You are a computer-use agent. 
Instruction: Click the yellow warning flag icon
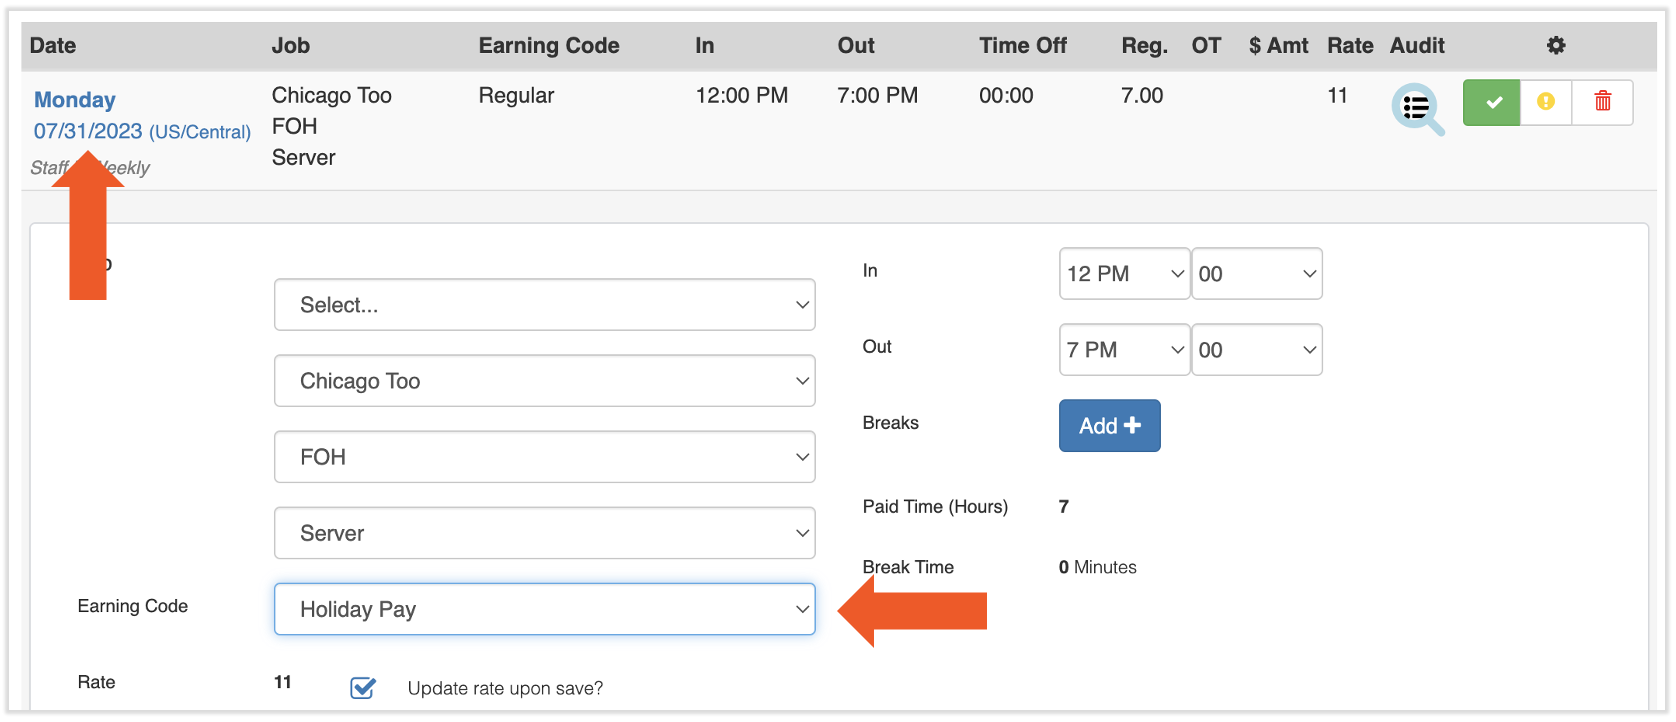pyautogui.click(x=1546, y=102)
